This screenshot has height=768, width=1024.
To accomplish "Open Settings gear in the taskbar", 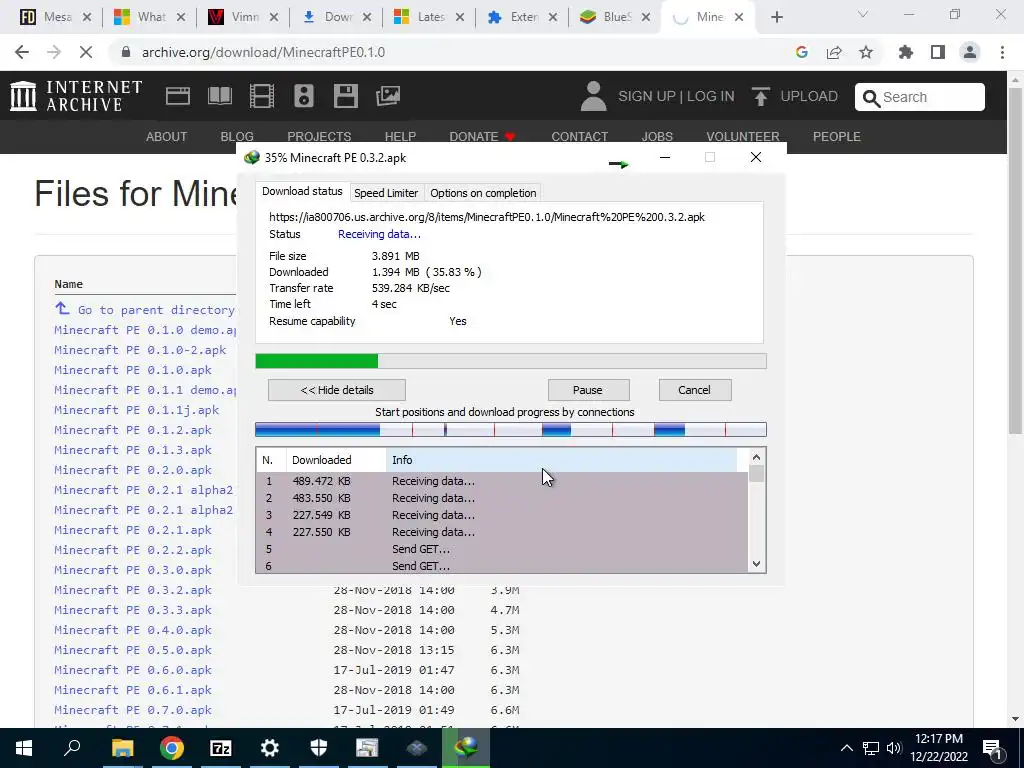I will point(270,748).
